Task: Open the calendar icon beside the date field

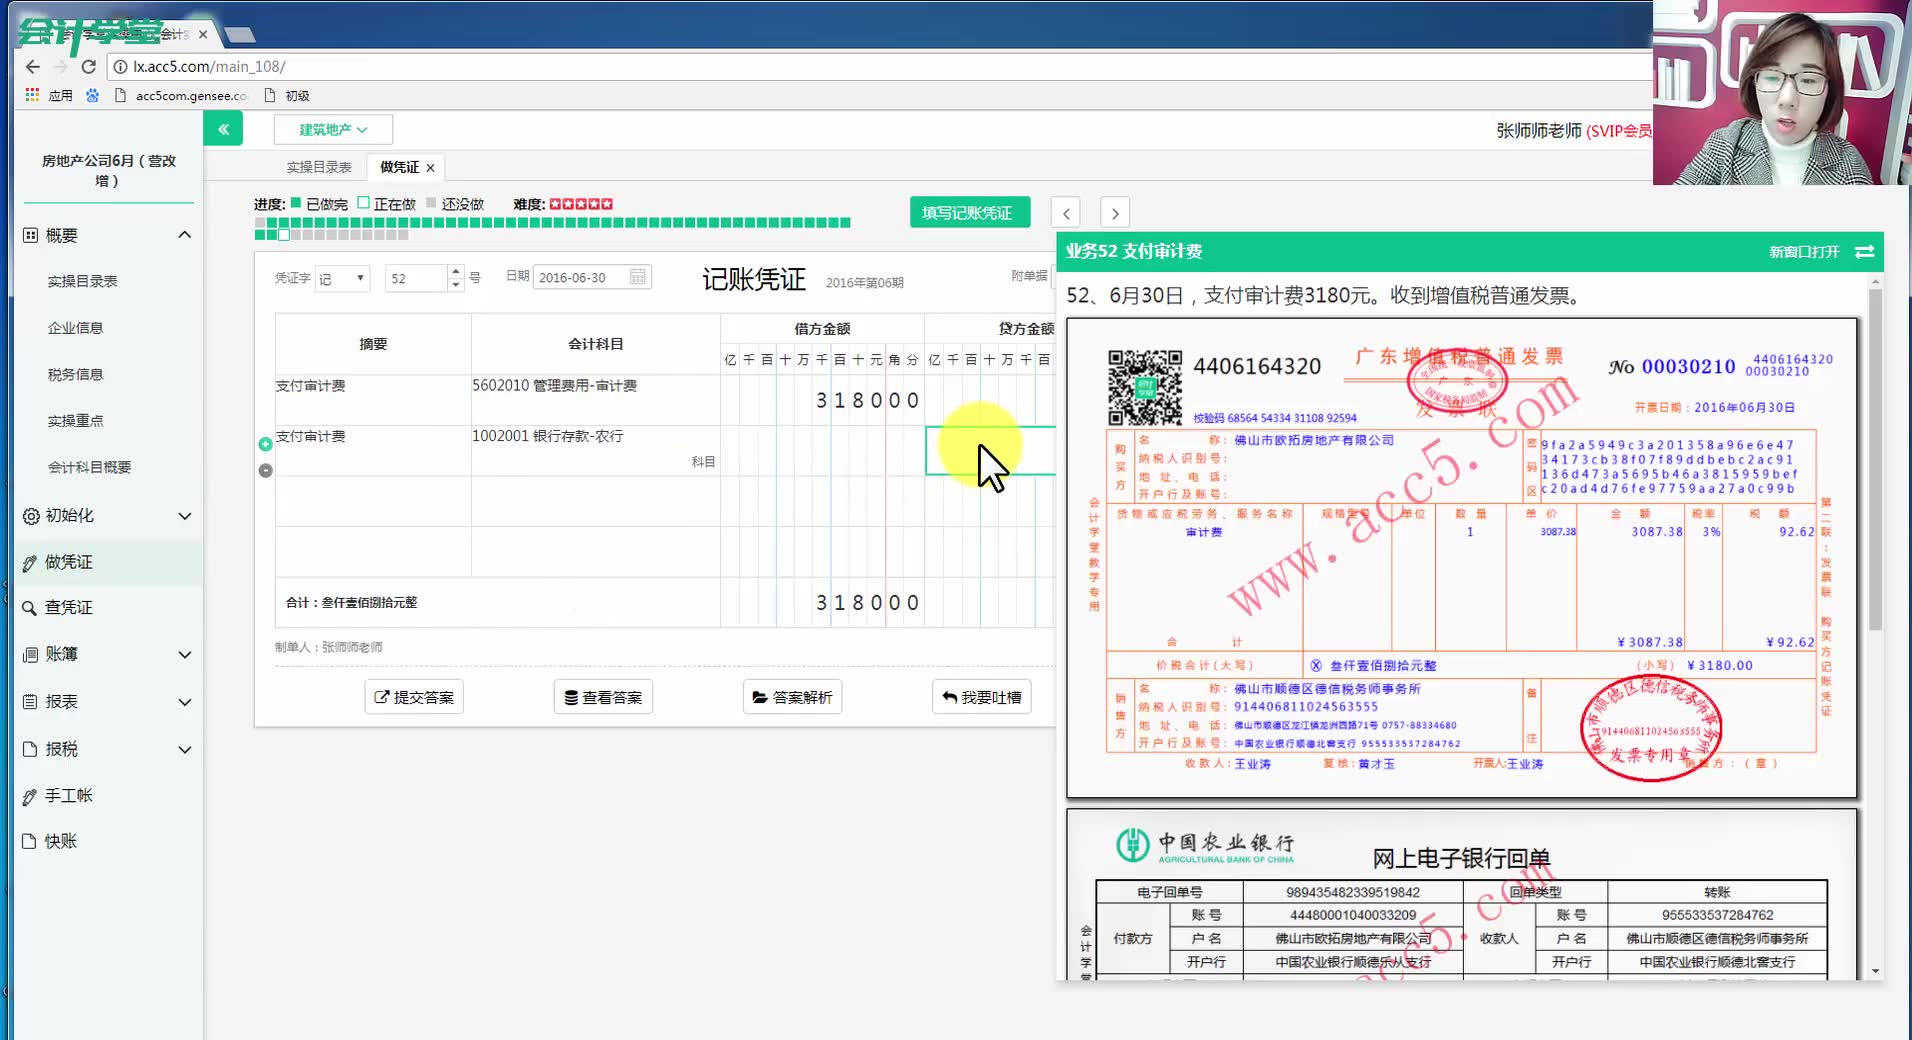Action: coord(637,277)
